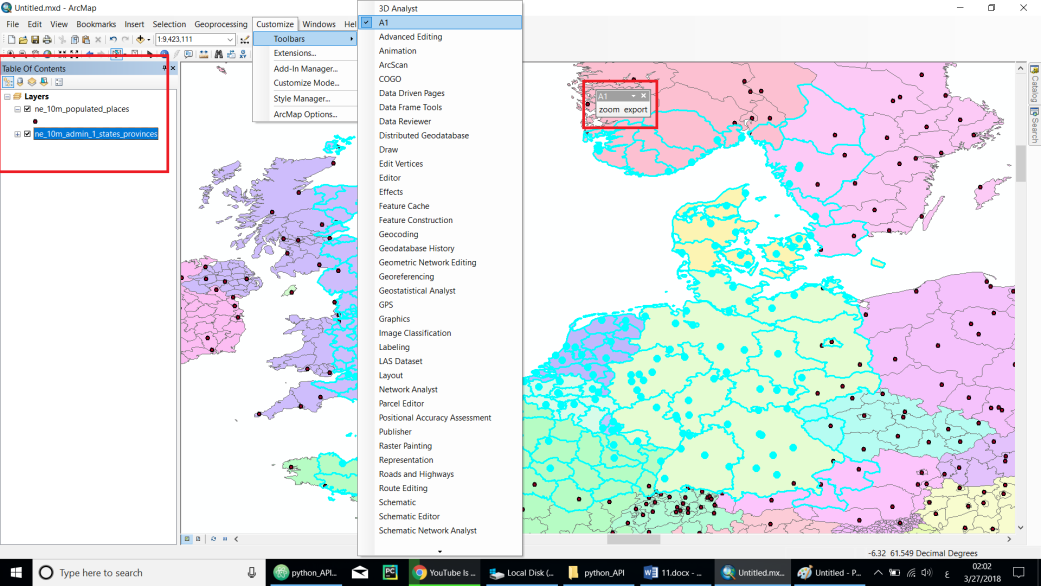This screenshot has height=586, width=1041.
Task: Click the populated places point symbol swatch
Action: tap(35, 121)
